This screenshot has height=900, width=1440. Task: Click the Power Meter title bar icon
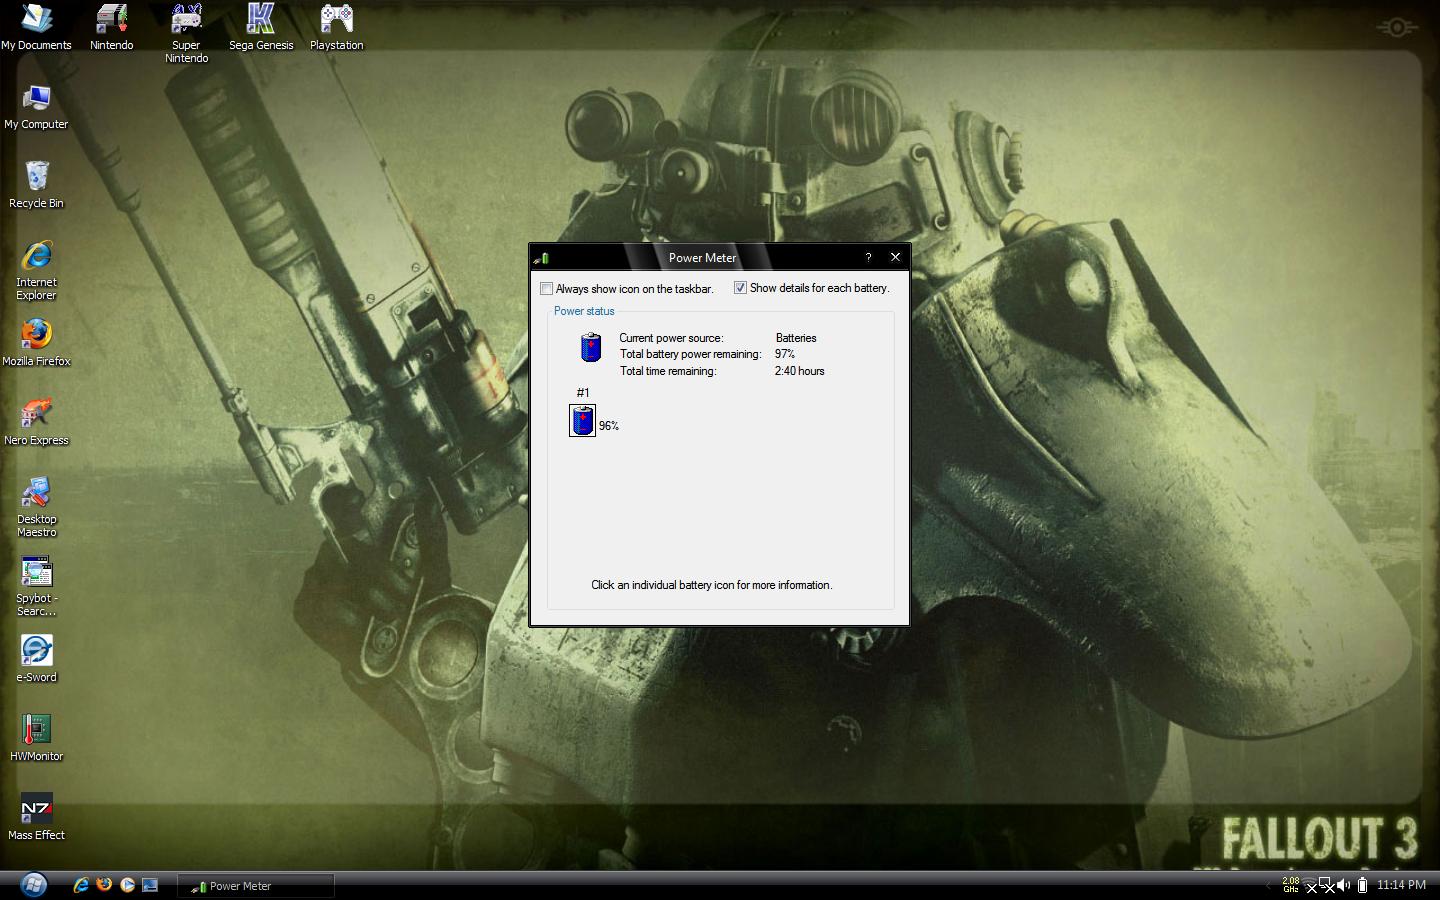tap(541, 258)
